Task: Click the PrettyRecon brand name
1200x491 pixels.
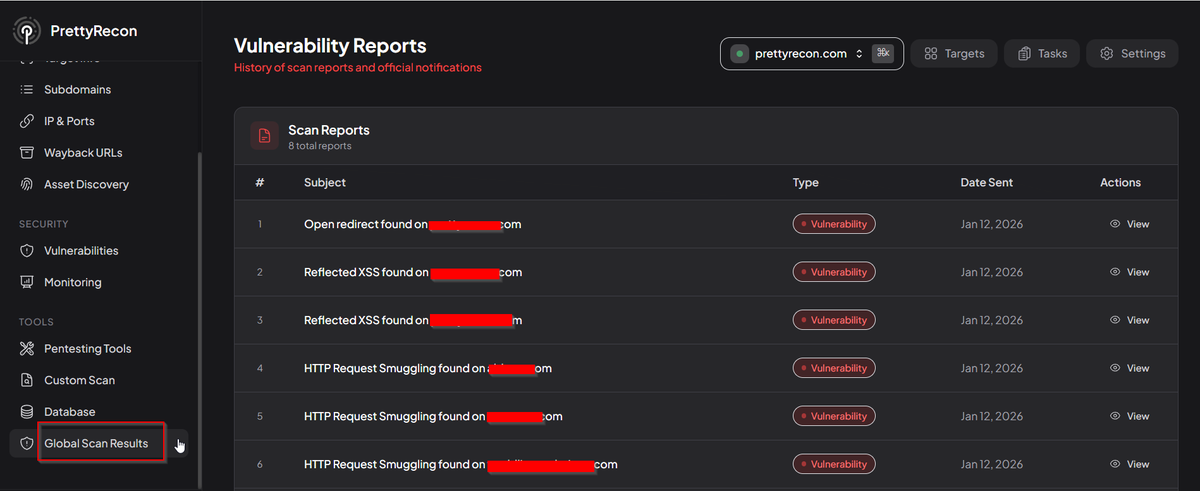Action: [x=94, y=31]
